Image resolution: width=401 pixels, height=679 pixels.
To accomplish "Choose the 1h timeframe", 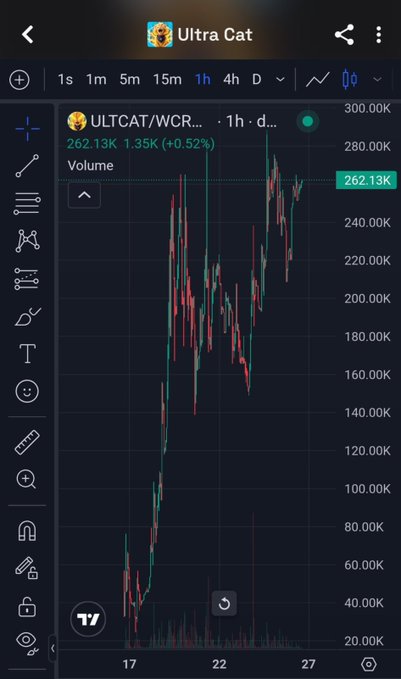I will [203, 80].
